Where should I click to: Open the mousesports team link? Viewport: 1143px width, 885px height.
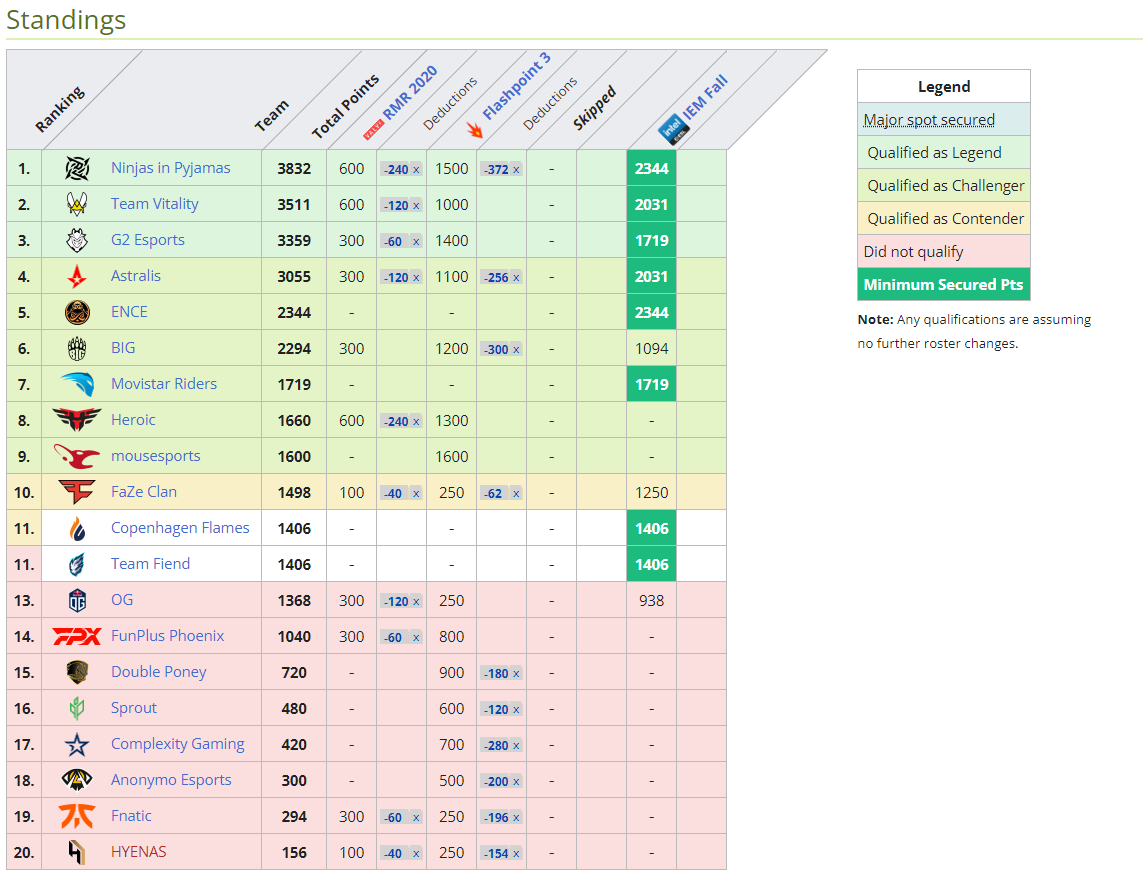(x=155, y=456)
